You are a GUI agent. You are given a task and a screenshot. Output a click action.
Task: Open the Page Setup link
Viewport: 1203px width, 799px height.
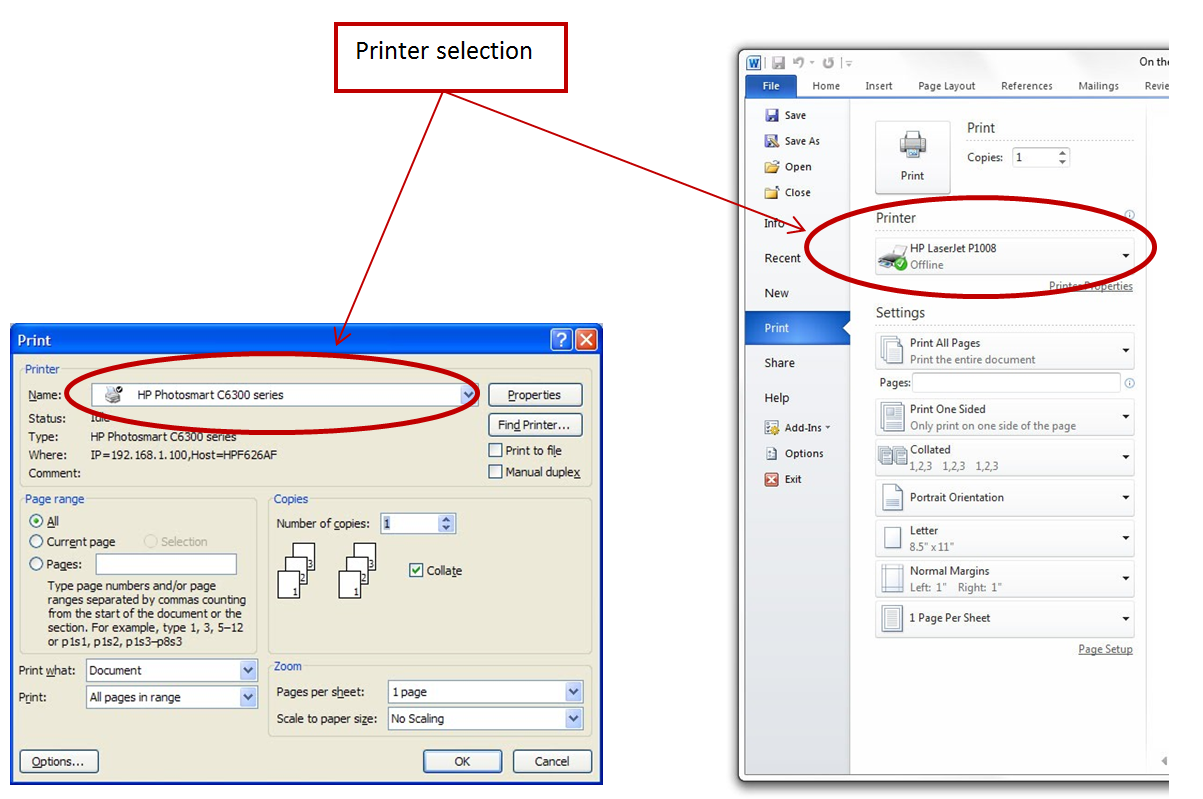click(1105, 649)
